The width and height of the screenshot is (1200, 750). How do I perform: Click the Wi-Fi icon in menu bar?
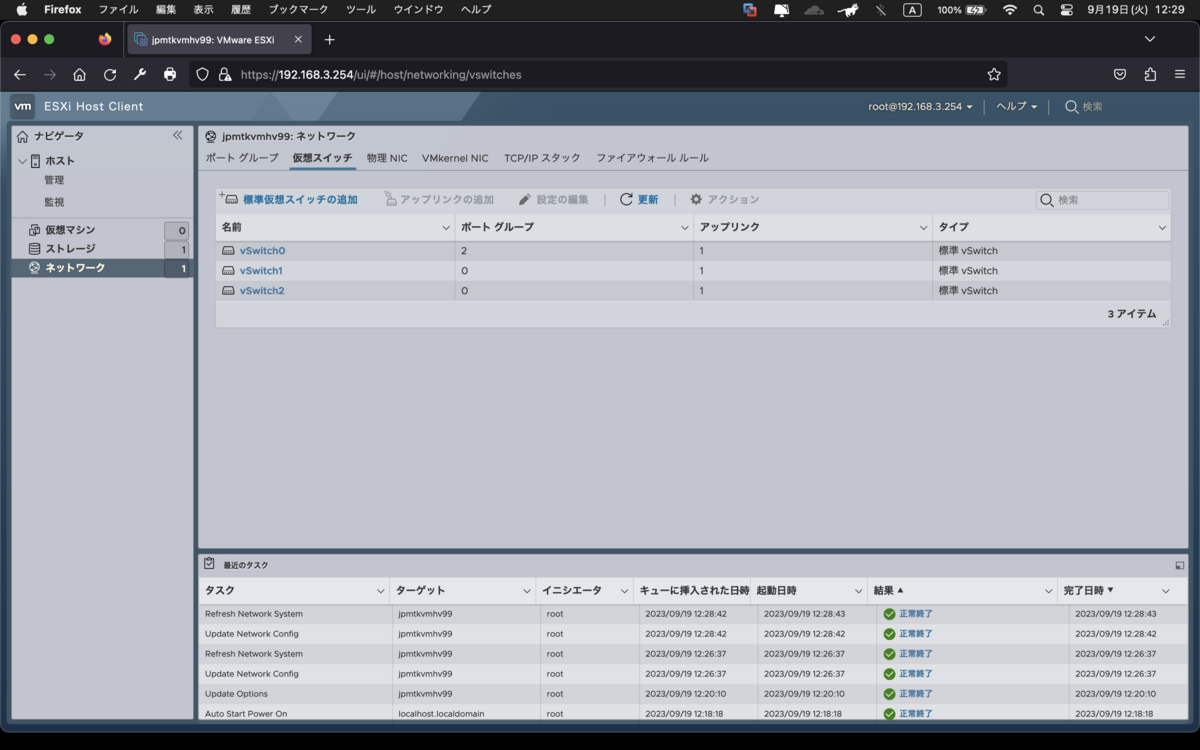[x=1010, y=10]
